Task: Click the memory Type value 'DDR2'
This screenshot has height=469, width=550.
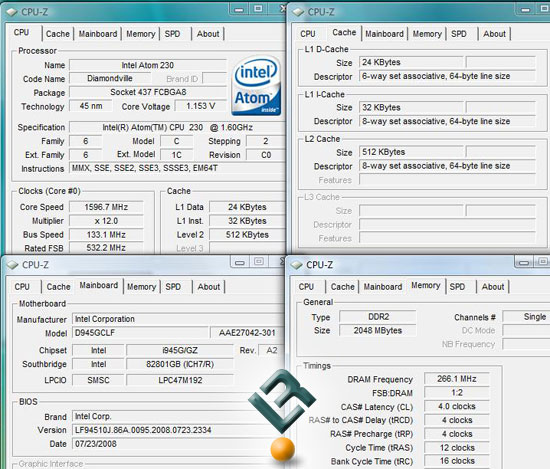Action: coord(378,317)
